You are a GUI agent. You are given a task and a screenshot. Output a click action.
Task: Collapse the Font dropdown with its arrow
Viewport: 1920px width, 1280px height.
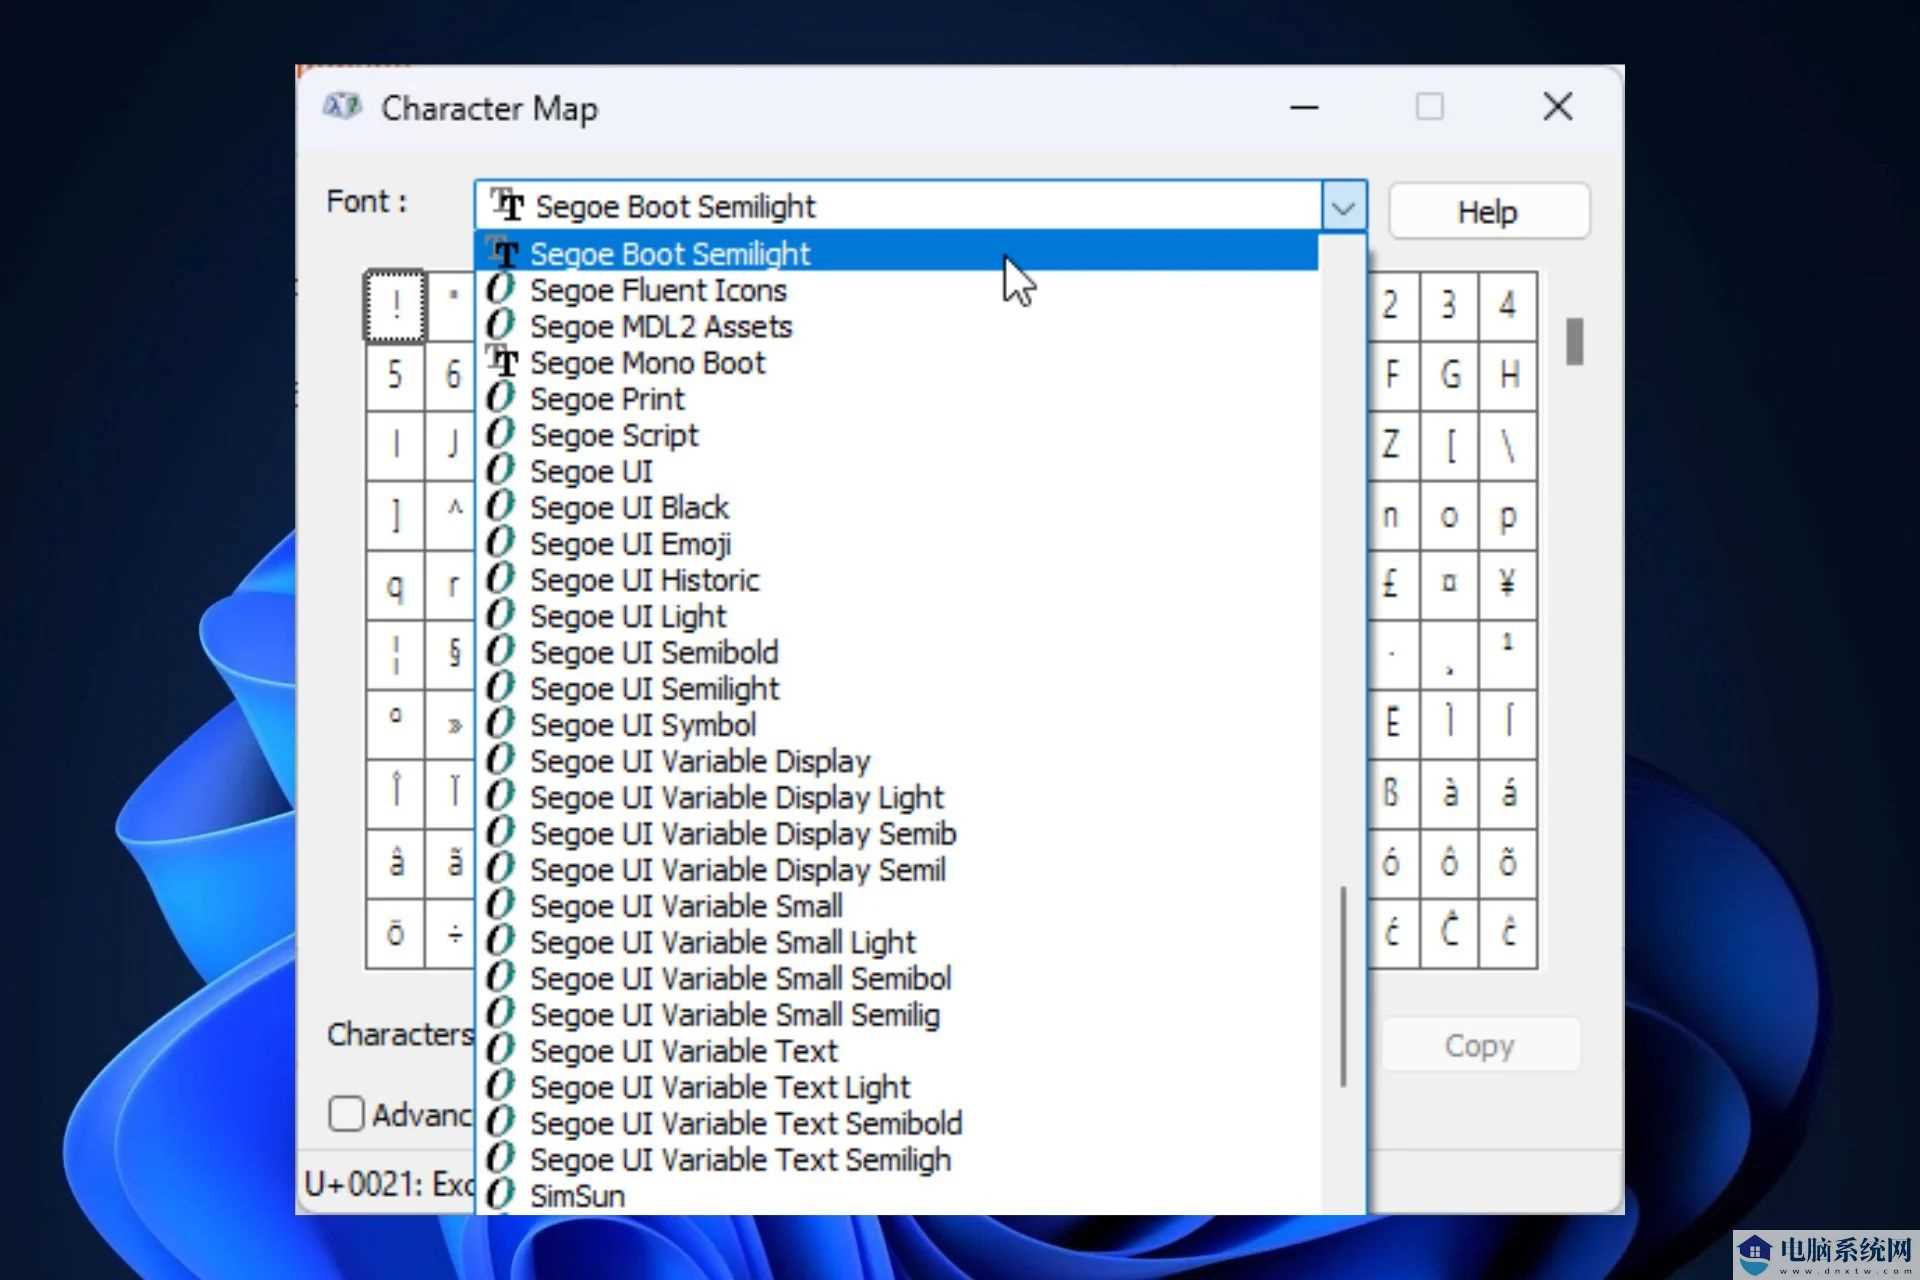[x=1343, y=208]
